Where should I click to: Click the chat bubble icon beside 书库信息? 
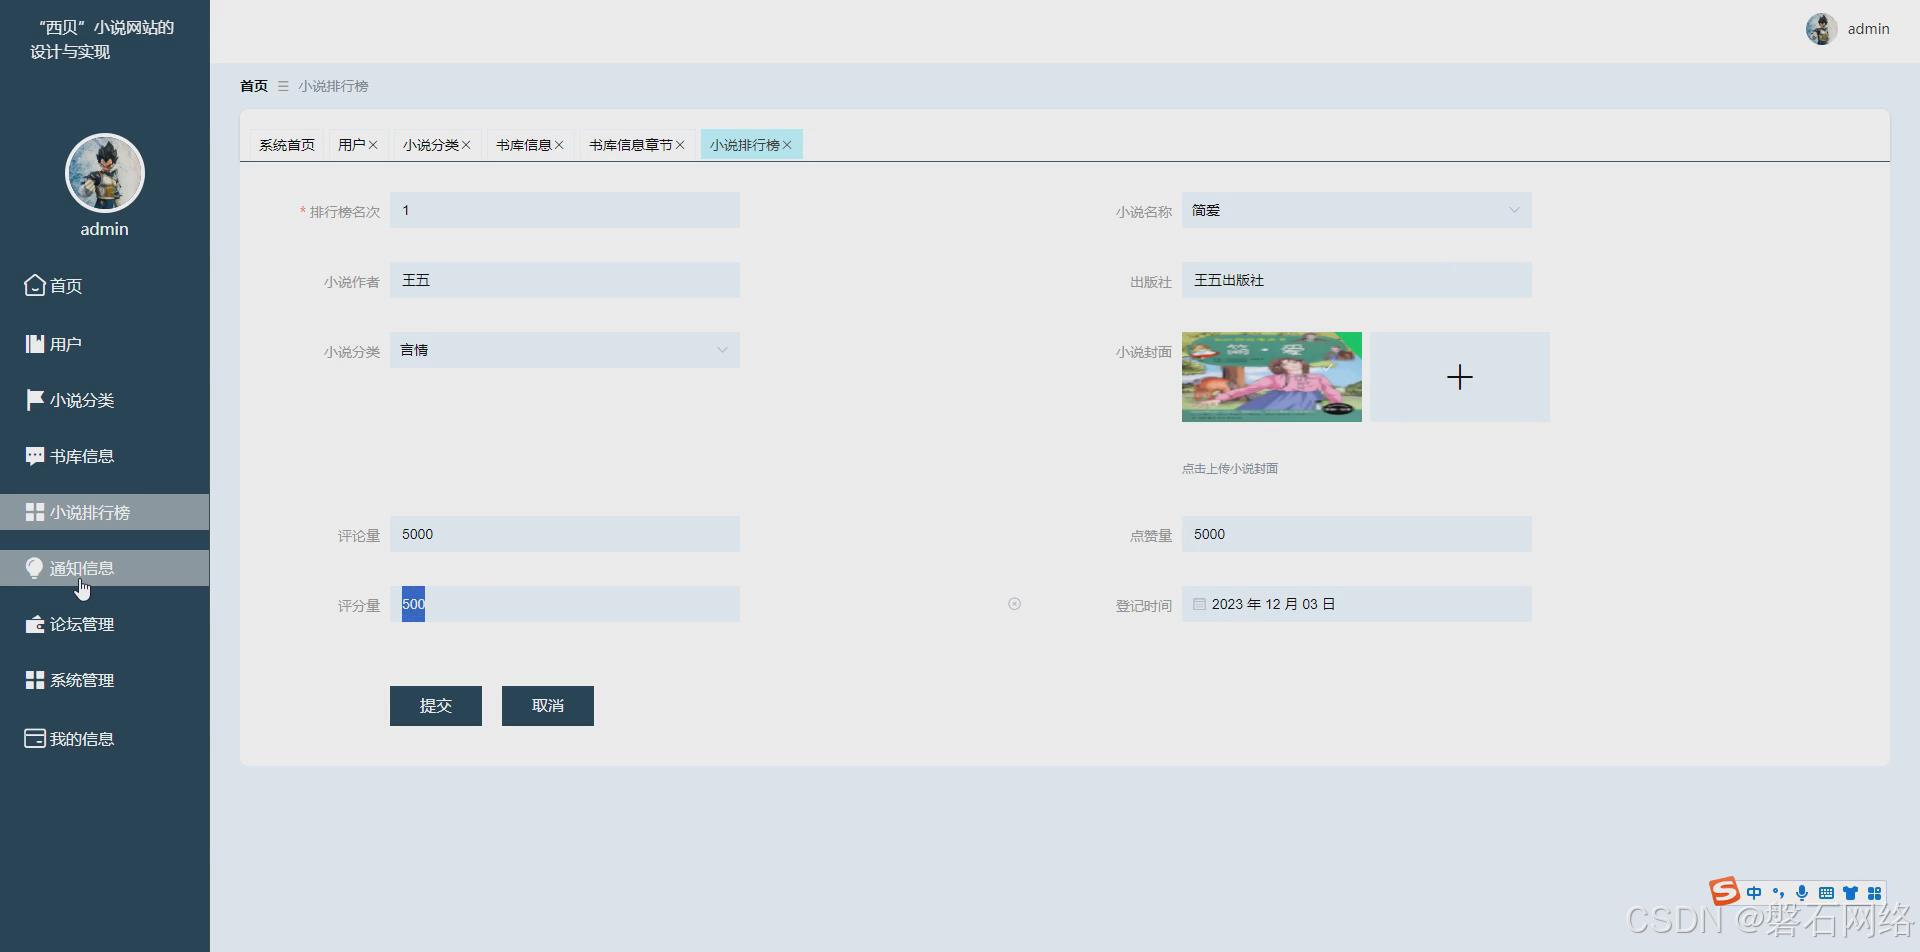pyautogui.click(x=35, y=456)
